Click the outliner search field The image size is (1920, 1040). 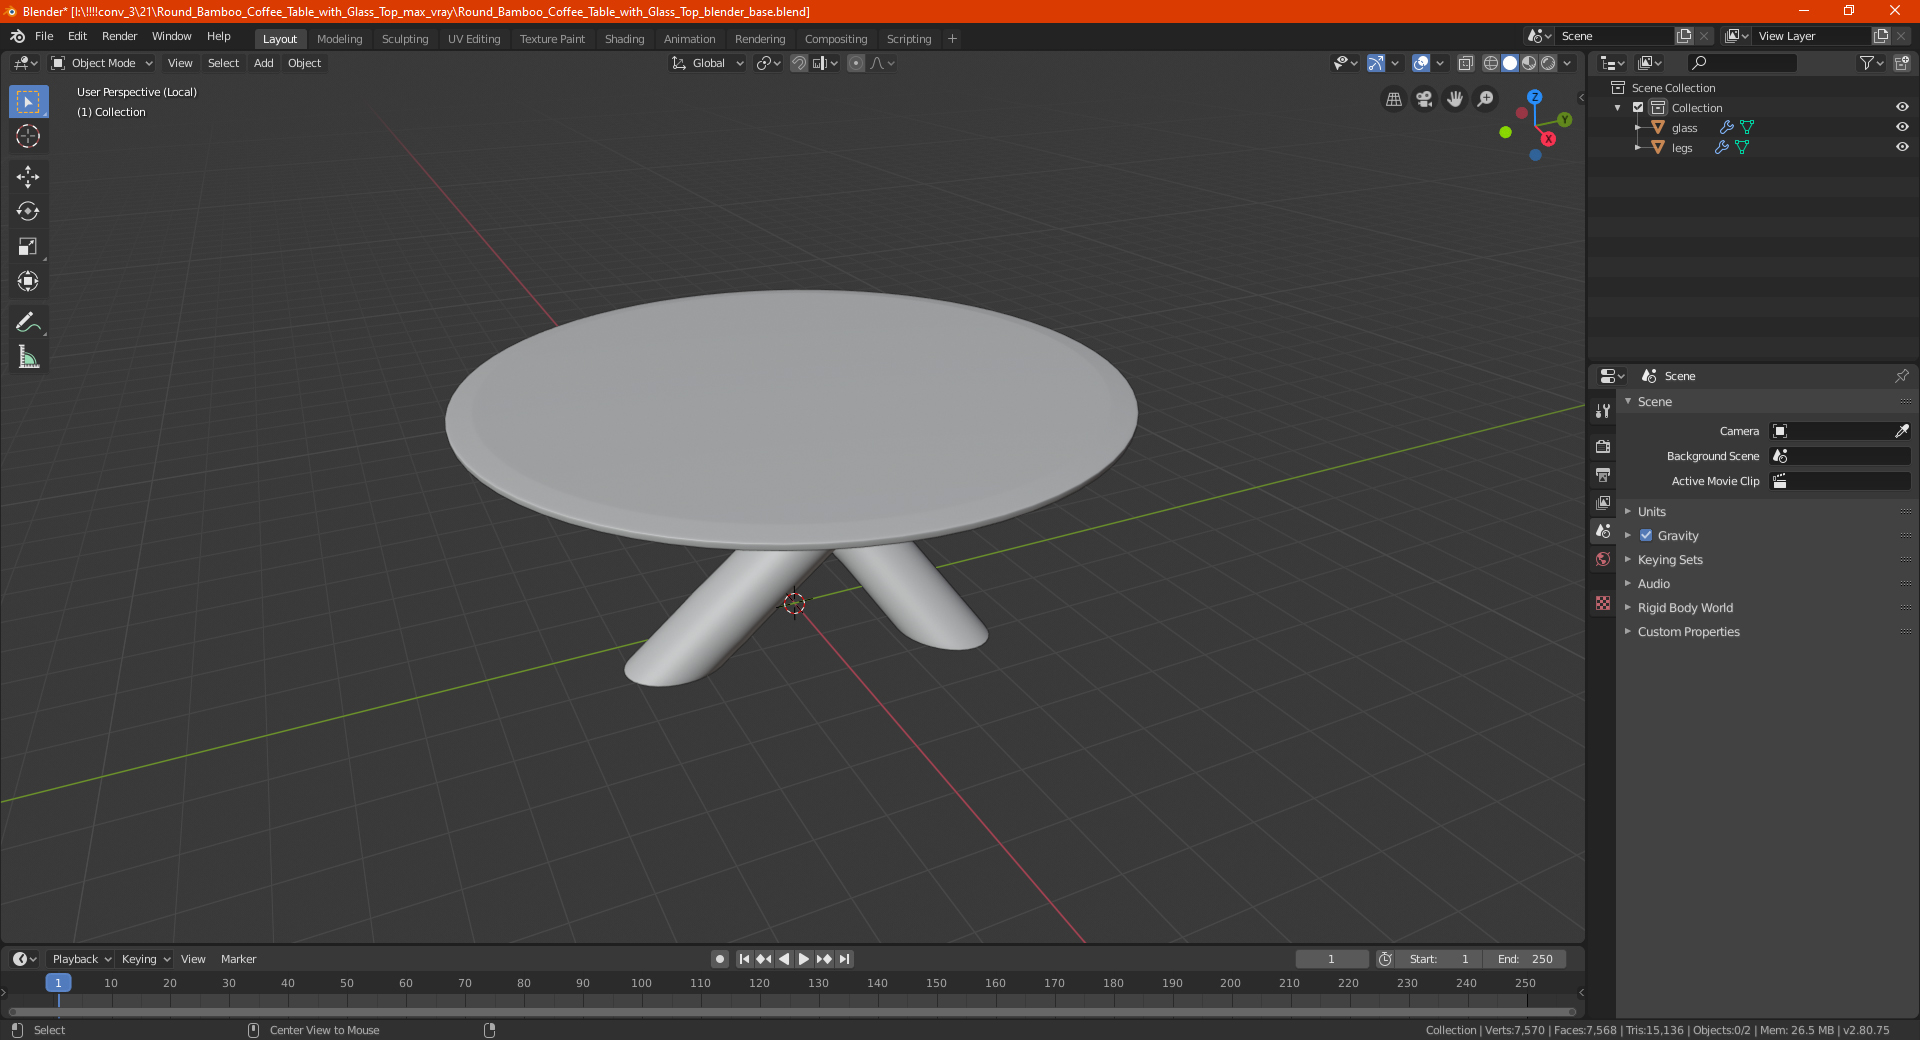pos(1741,63)
